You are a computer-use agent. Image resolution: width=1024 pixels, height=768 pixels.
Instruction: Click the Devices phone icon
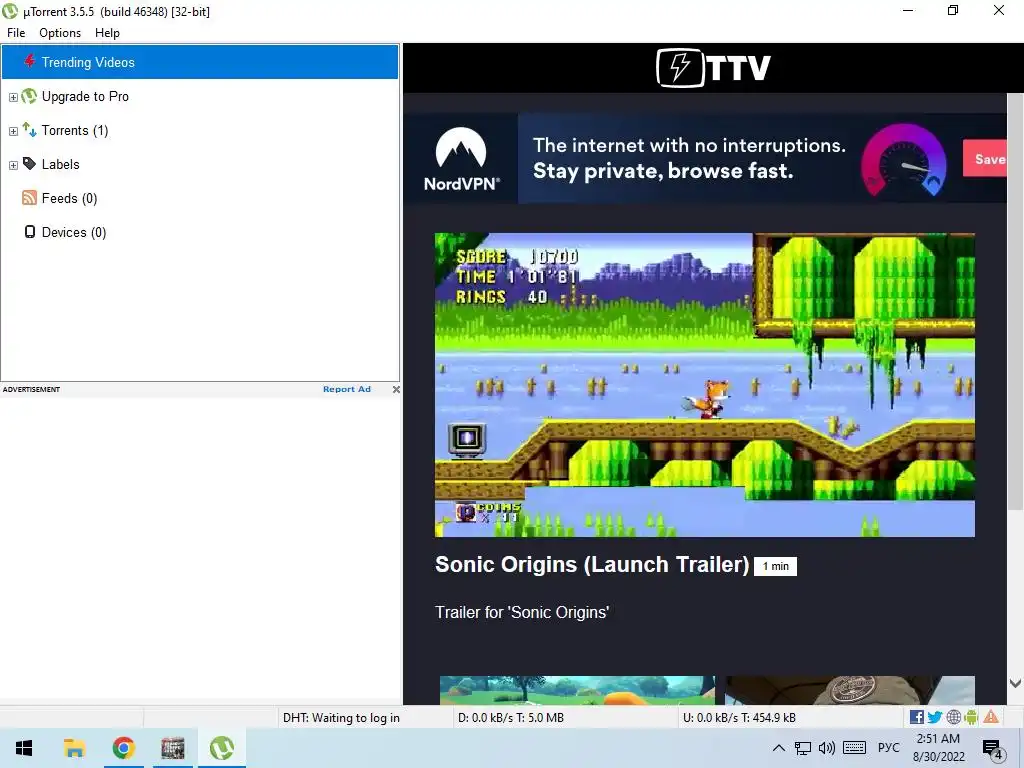pyautogui.click(x=29, y=232)
